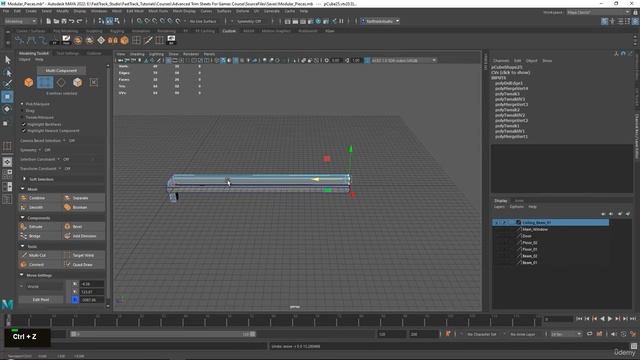Click the Boolean mesh icon
640x360 pixels.
click(67, 207)
